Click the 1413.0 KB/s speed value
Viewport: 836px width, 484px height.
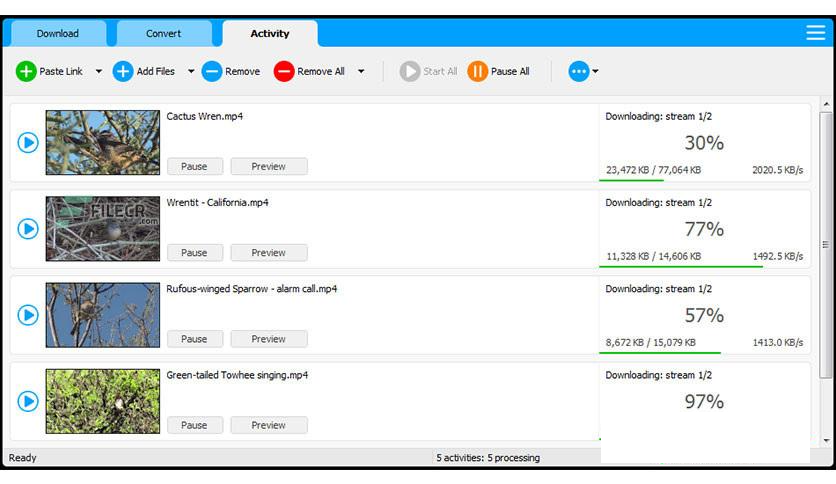777,343
